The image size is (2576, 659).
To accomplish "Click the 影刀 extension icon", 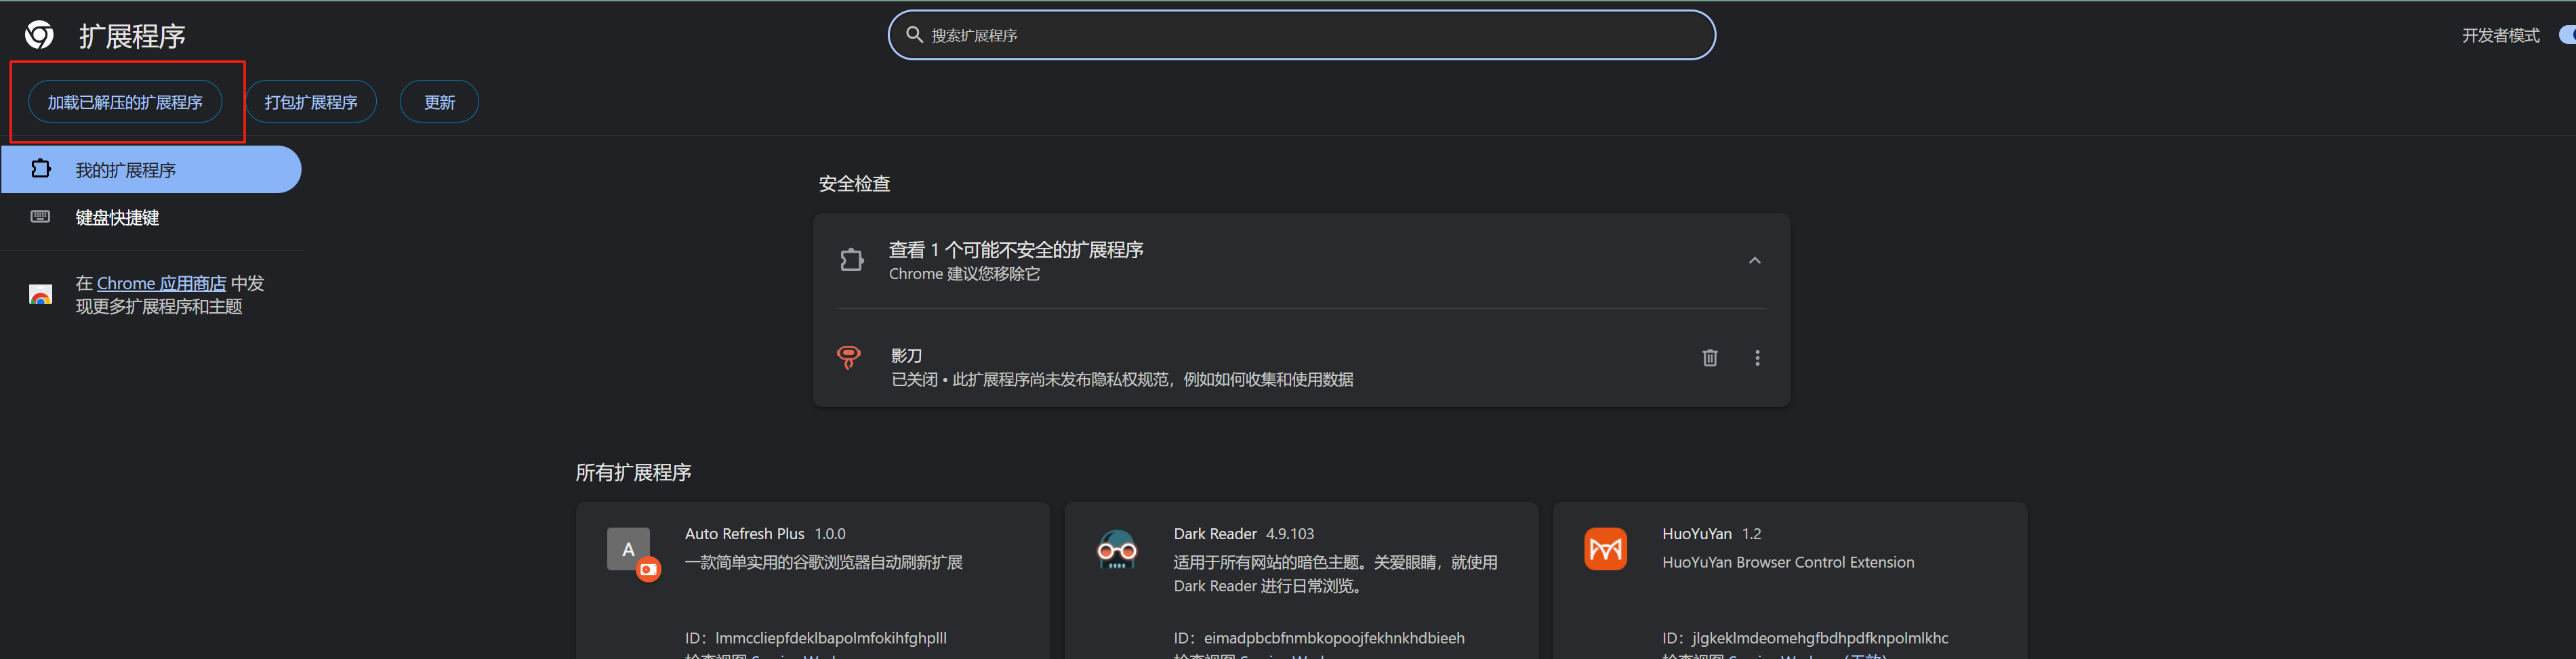I will (x=849, y=357).
